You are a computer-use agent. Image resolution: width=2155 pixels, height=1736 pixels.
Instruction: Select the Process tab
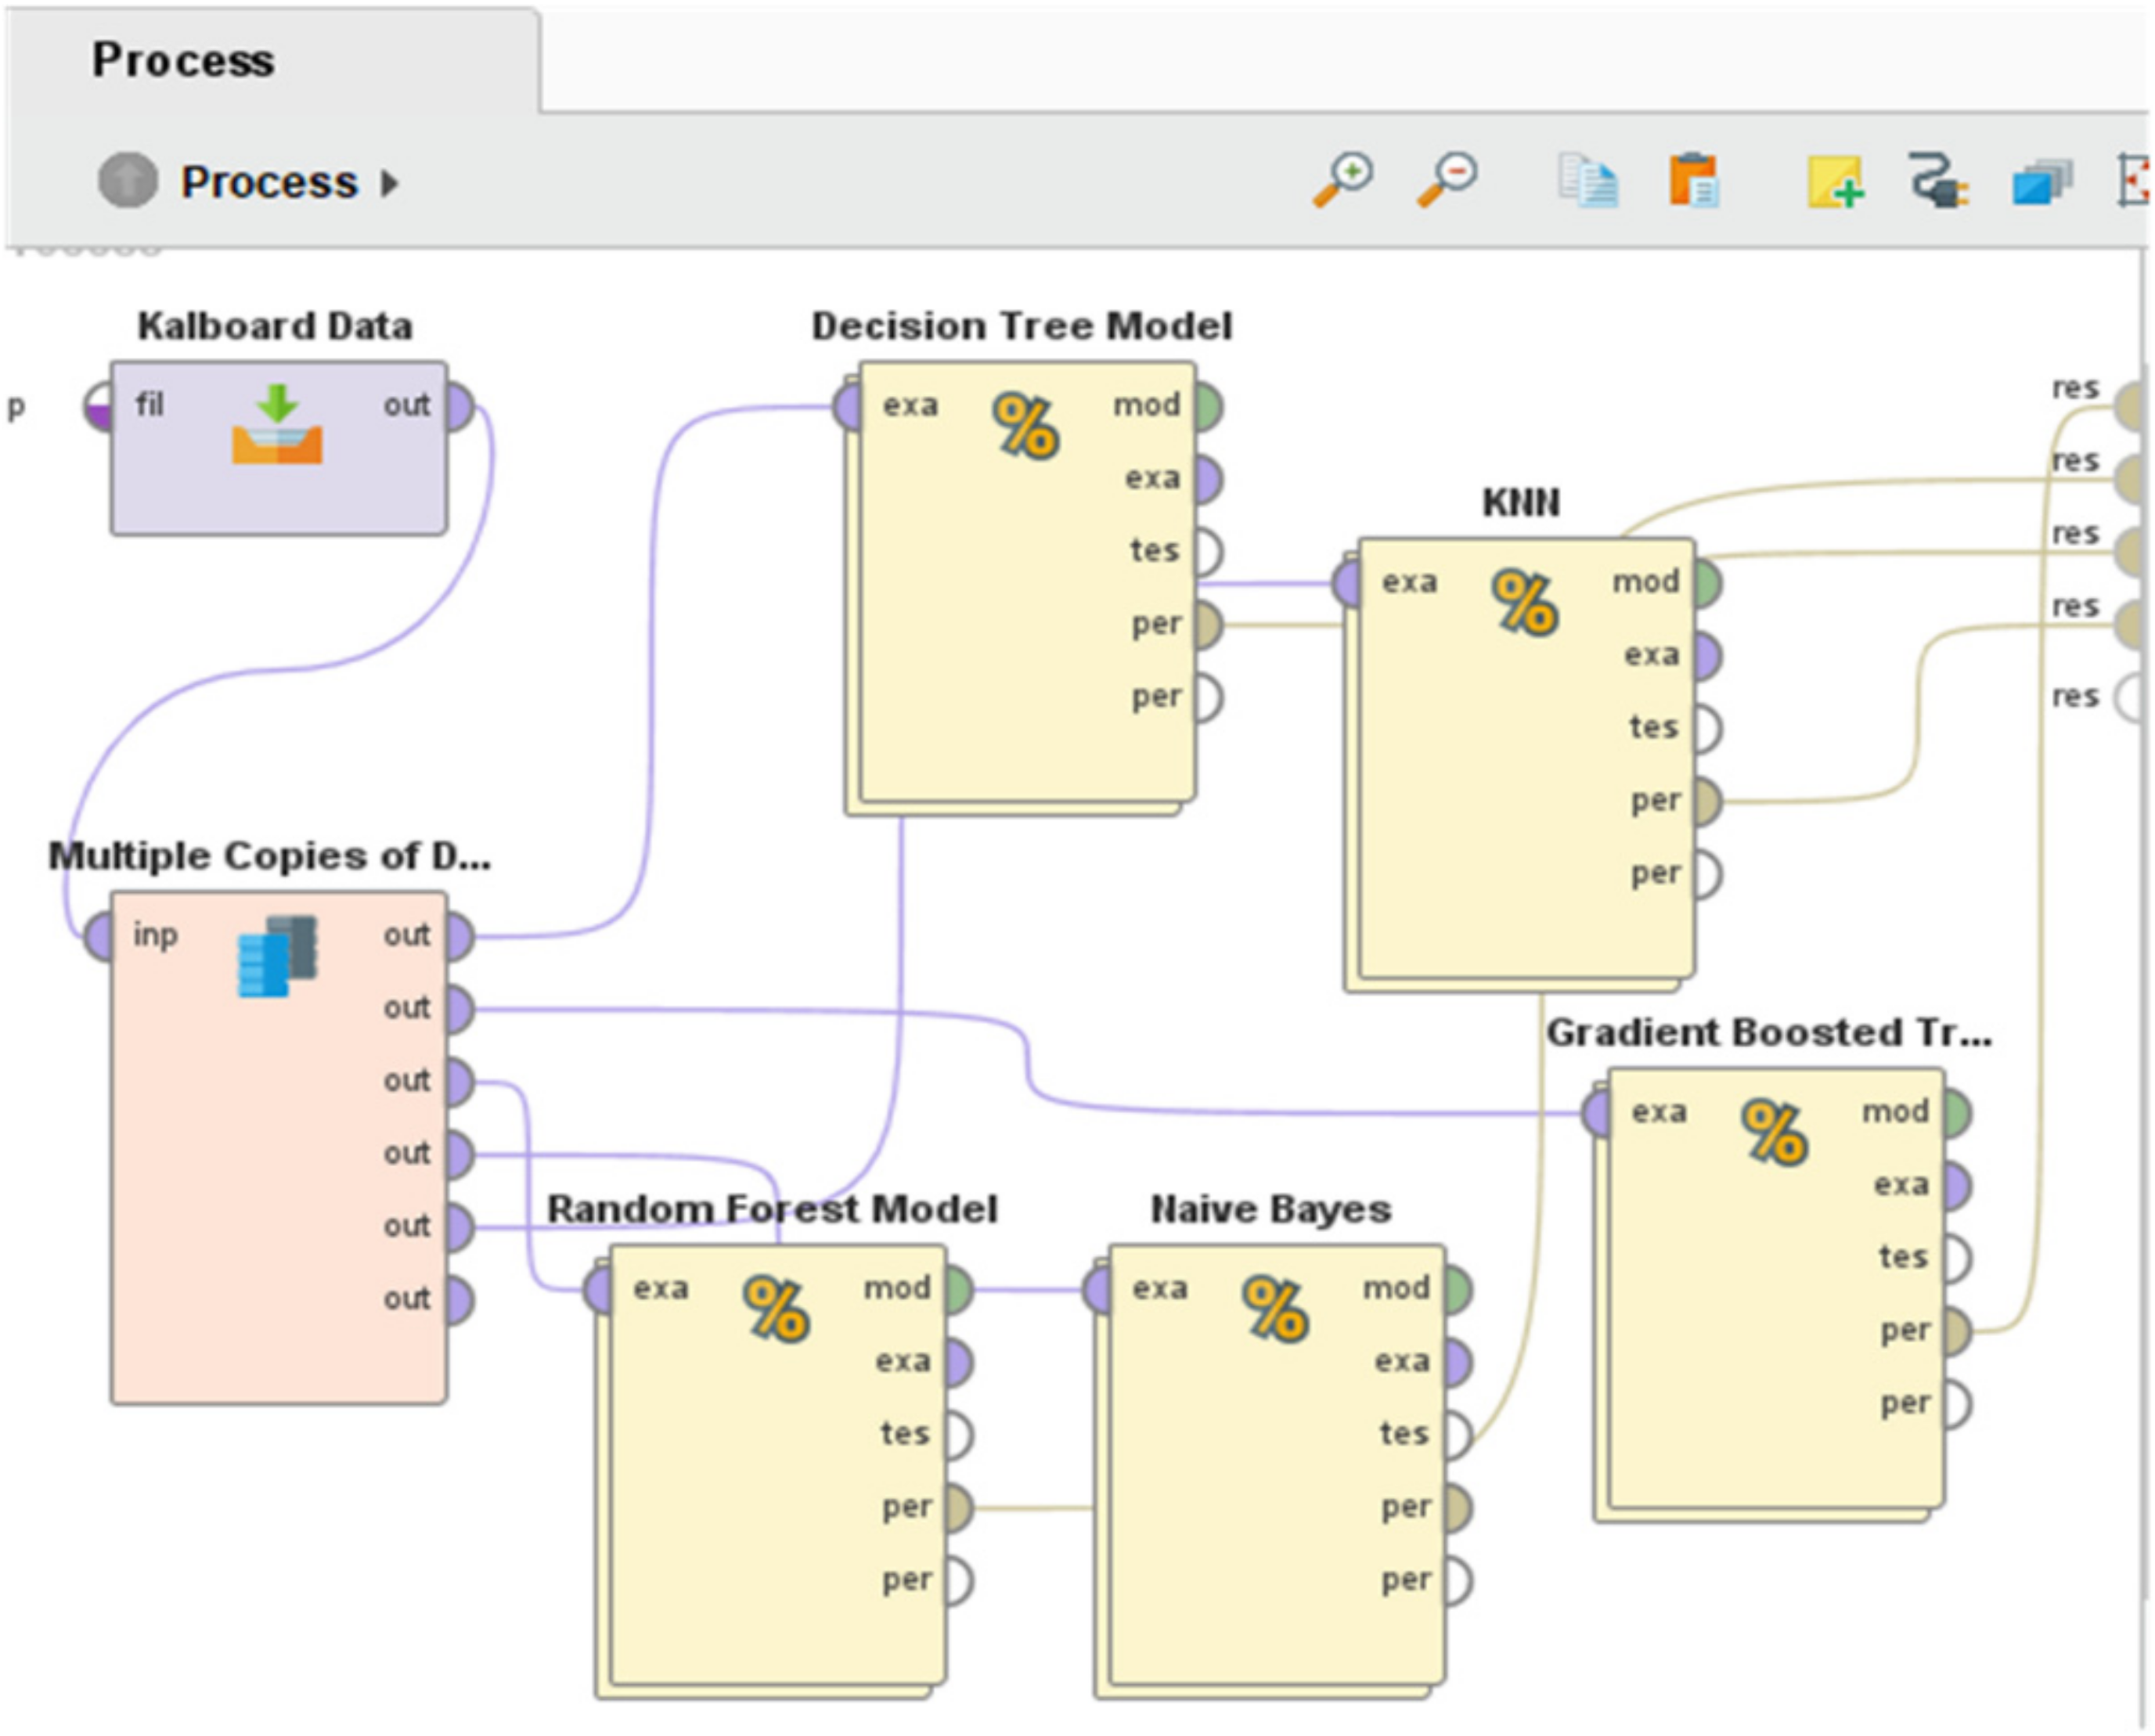[x=183, y=60]
